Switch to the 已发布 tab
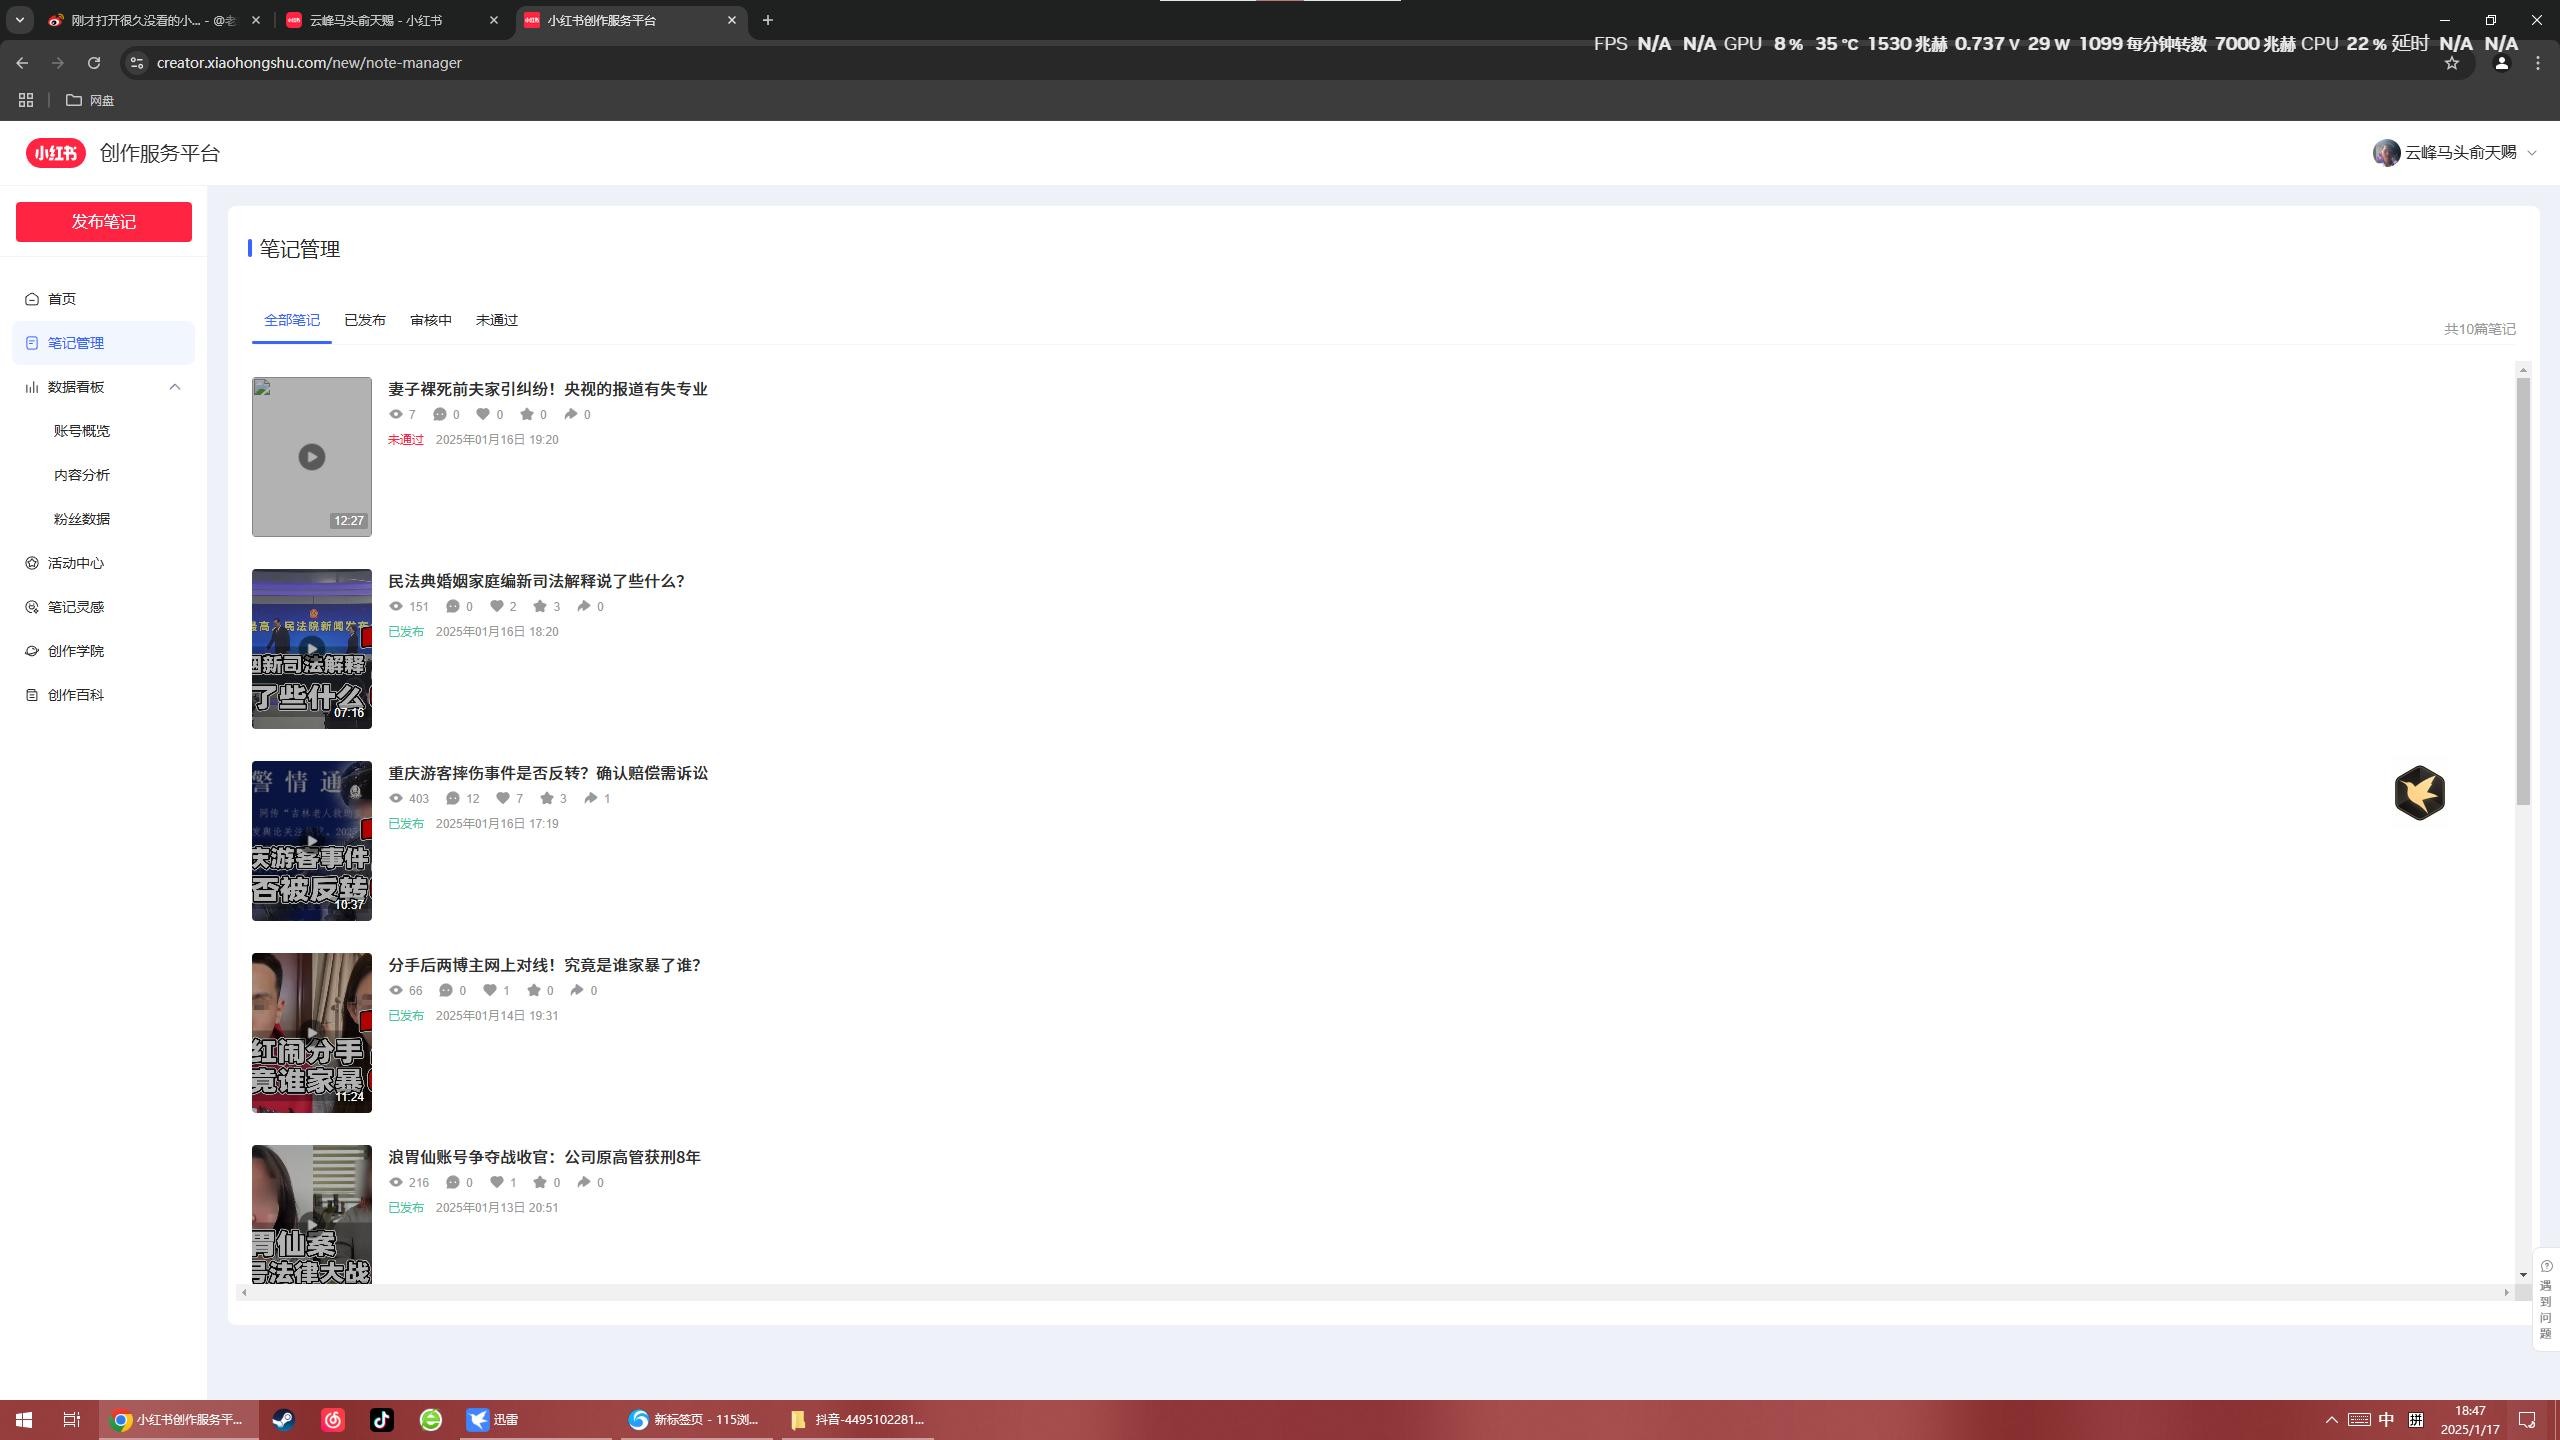Viewport: 2560px width, 1440px height. point(364,320)
